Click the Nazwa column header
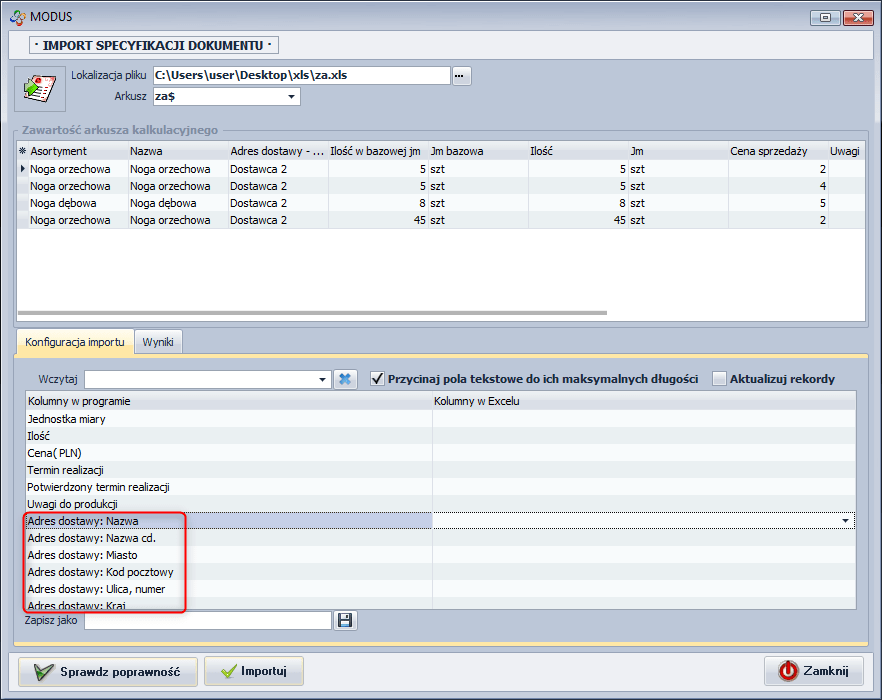This screenshot has width=882, height=700. pos(178,151)
